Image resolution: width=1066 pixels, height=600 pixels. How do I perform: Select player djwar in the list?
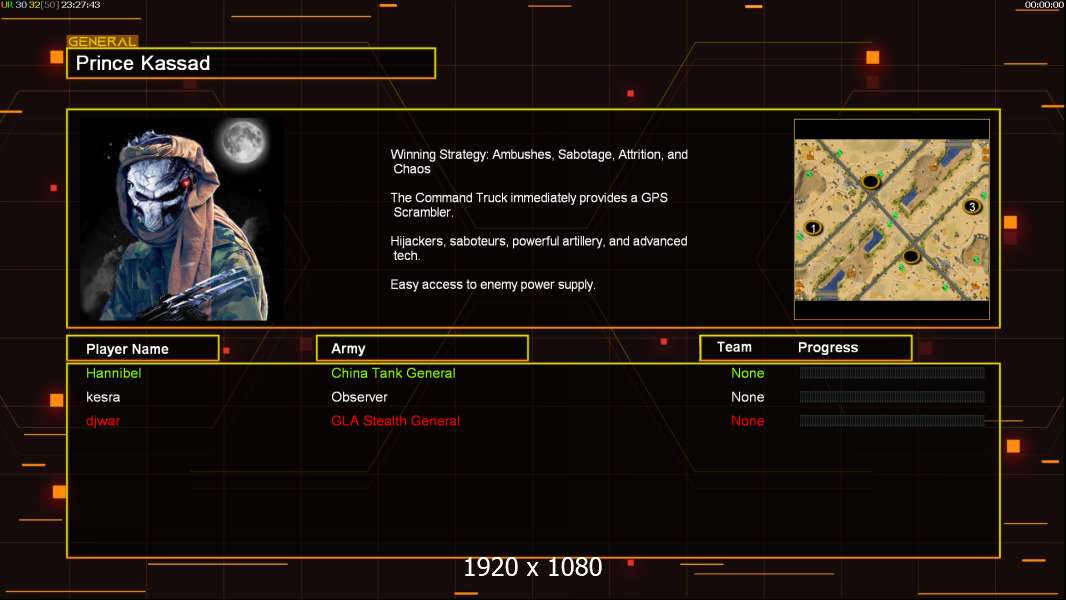103,421
